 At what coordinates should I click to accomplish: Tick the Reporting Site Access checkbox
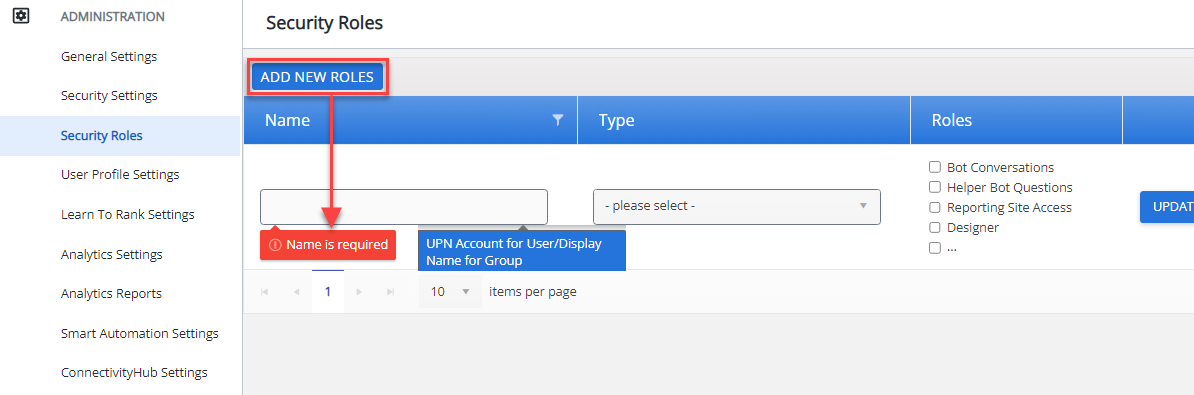[x=934, y=207]
